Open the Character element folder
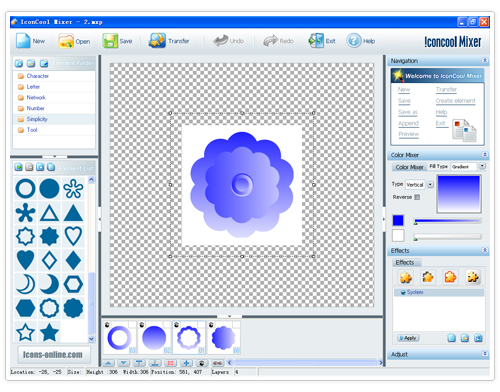The height and width of the screenshot is (392, 500). [54, 76]
